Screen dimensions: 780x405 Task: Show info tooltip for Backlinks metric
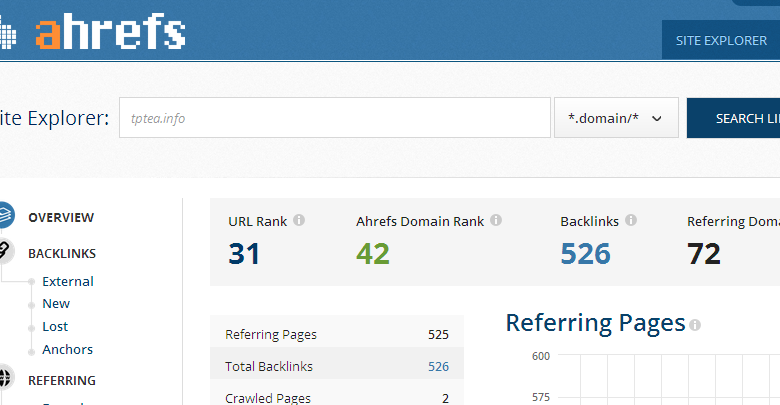click(x=631, y=220)
